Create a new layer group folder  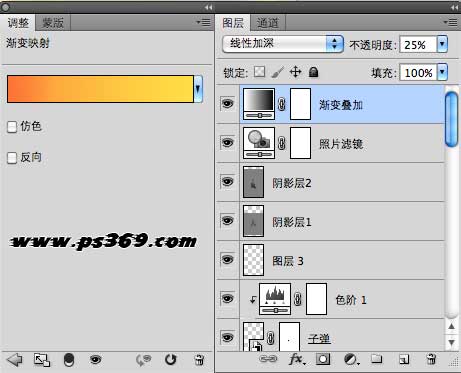coord(377,359)
